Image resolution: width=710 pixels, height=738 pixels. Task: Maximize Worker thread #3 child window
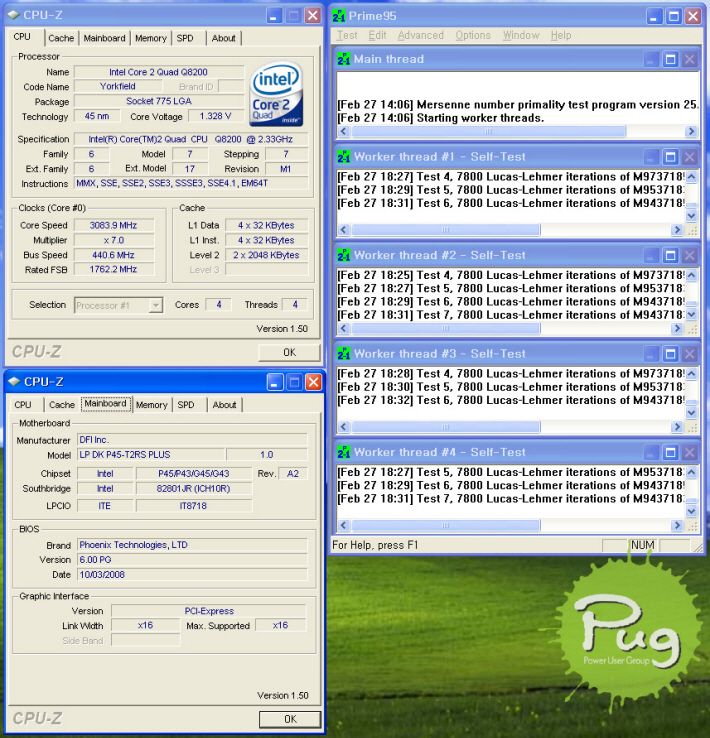pos(670,354)
